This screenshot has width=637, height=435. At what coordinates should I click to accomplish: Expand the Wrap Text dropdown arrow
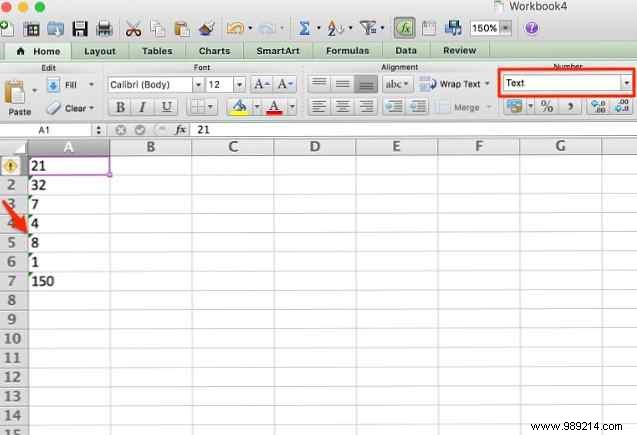tap(487, 84)
